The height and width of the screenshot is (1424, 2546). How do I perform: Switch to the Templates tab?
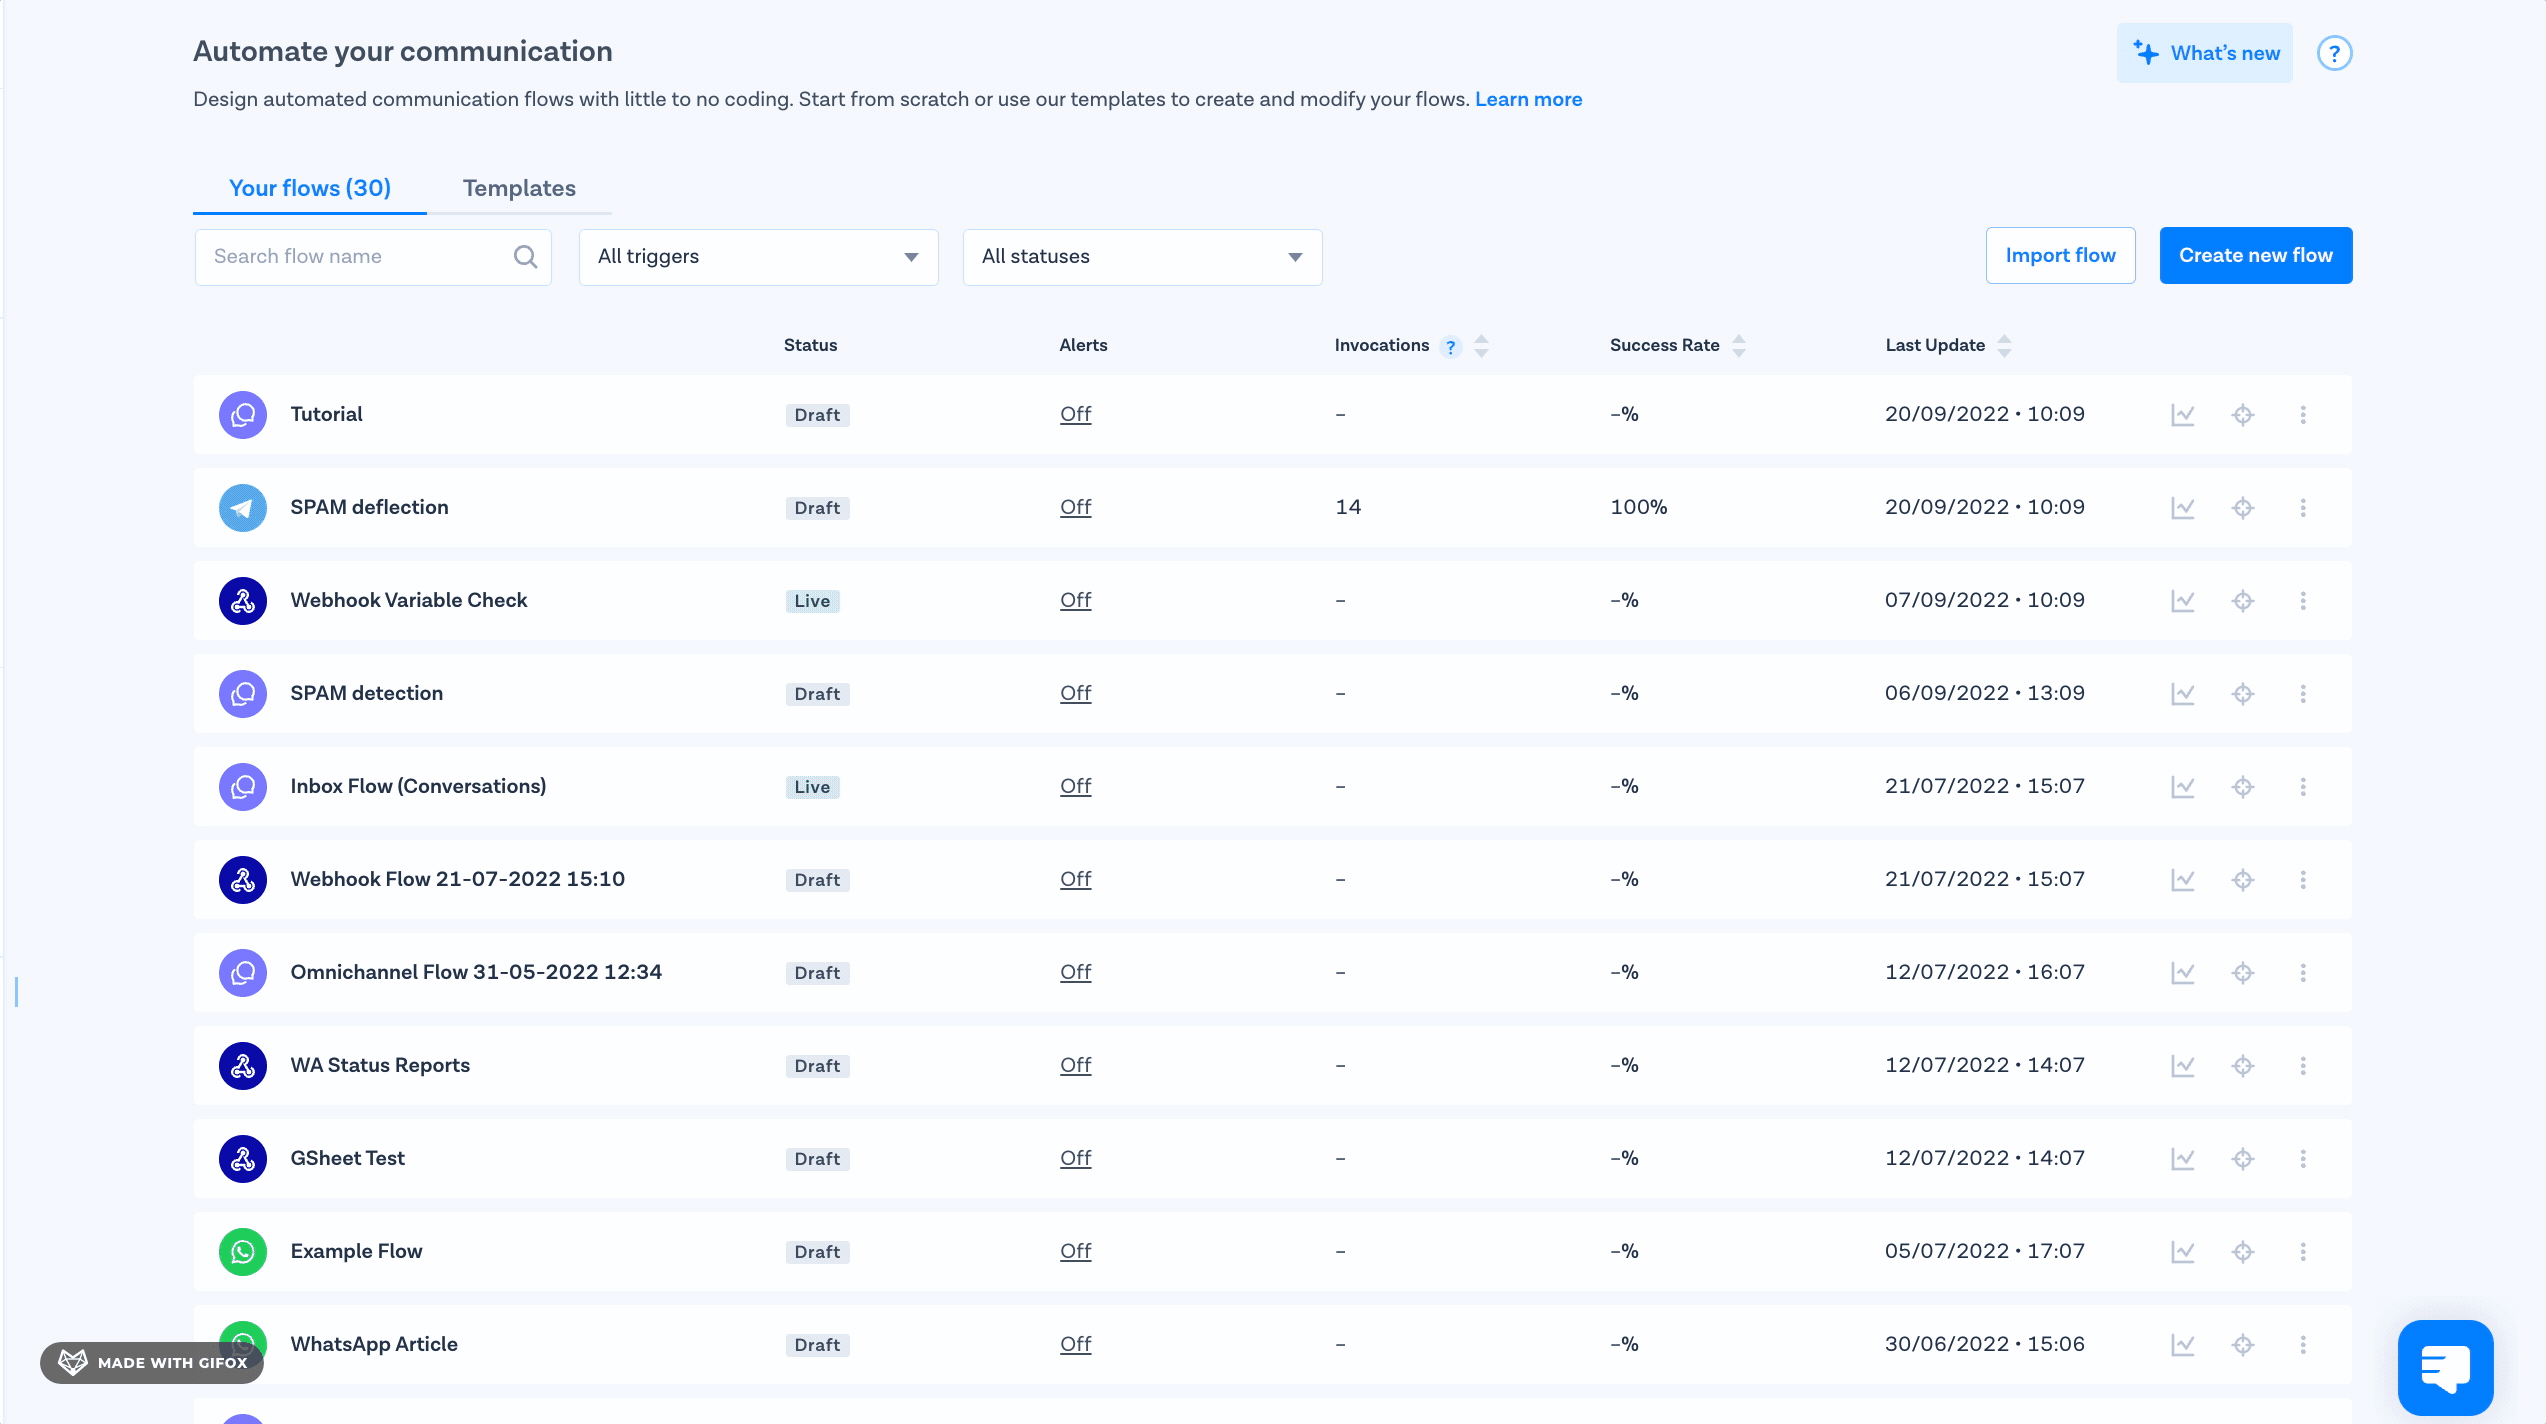tap(519, 188)
